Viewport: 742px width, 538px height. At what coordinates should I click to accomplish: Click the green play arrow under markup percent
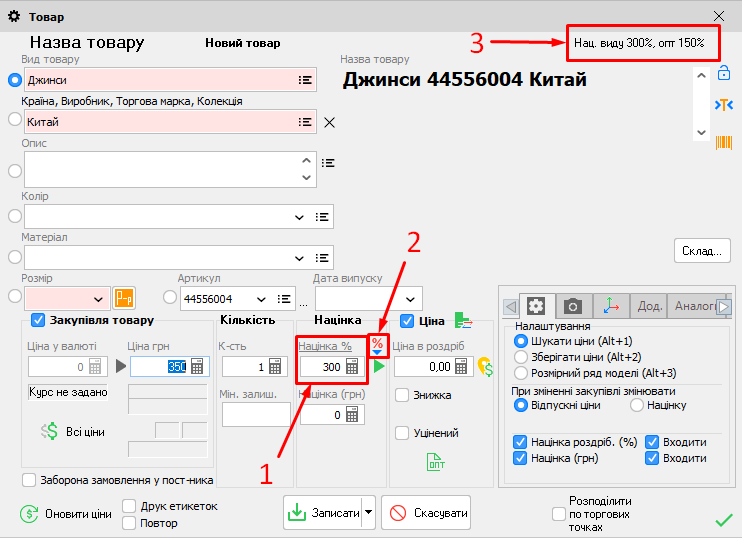coord(378,367)
